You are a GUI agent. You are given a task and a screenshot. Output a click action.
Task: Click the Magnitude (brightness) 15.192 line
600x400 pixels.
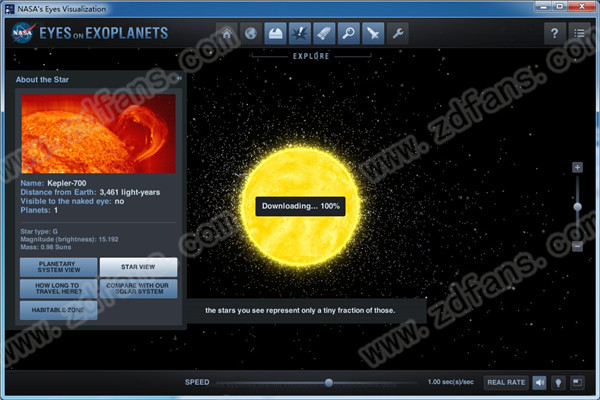(x=69, y=239)
